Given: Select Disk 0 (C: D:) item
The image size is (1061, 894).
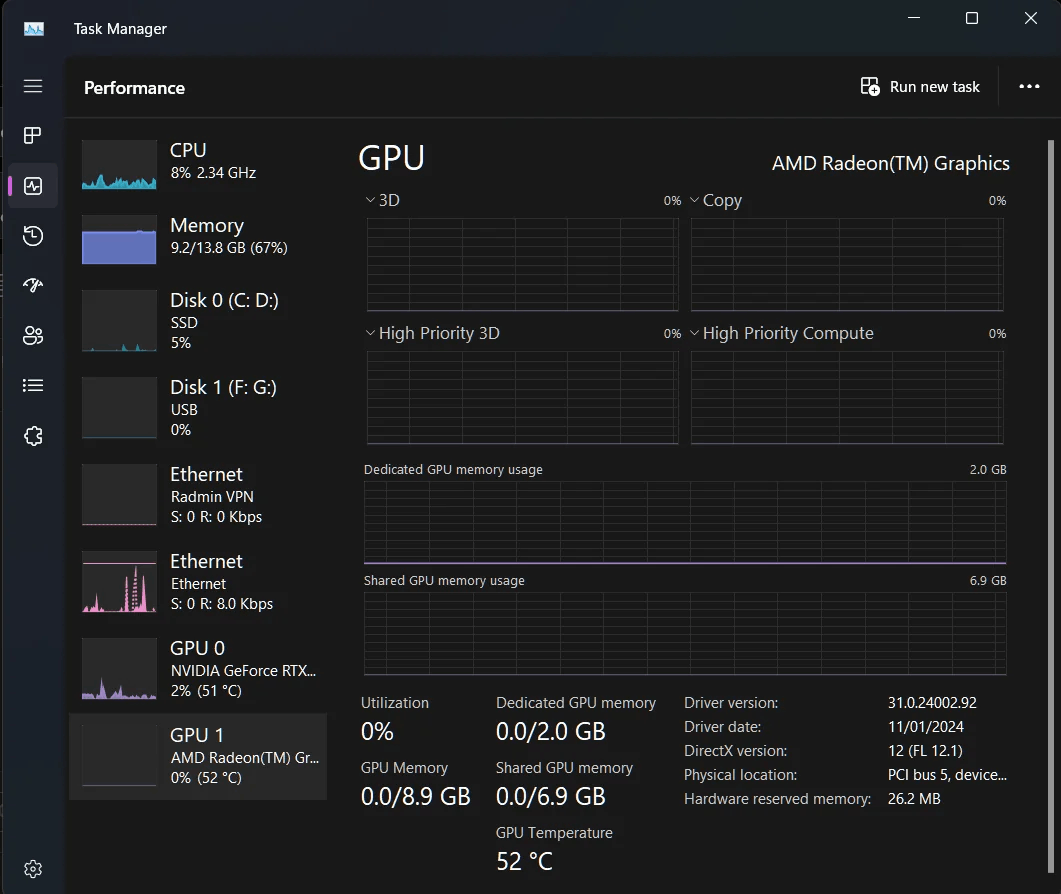Looking at the screenshot, I should 198,320.
